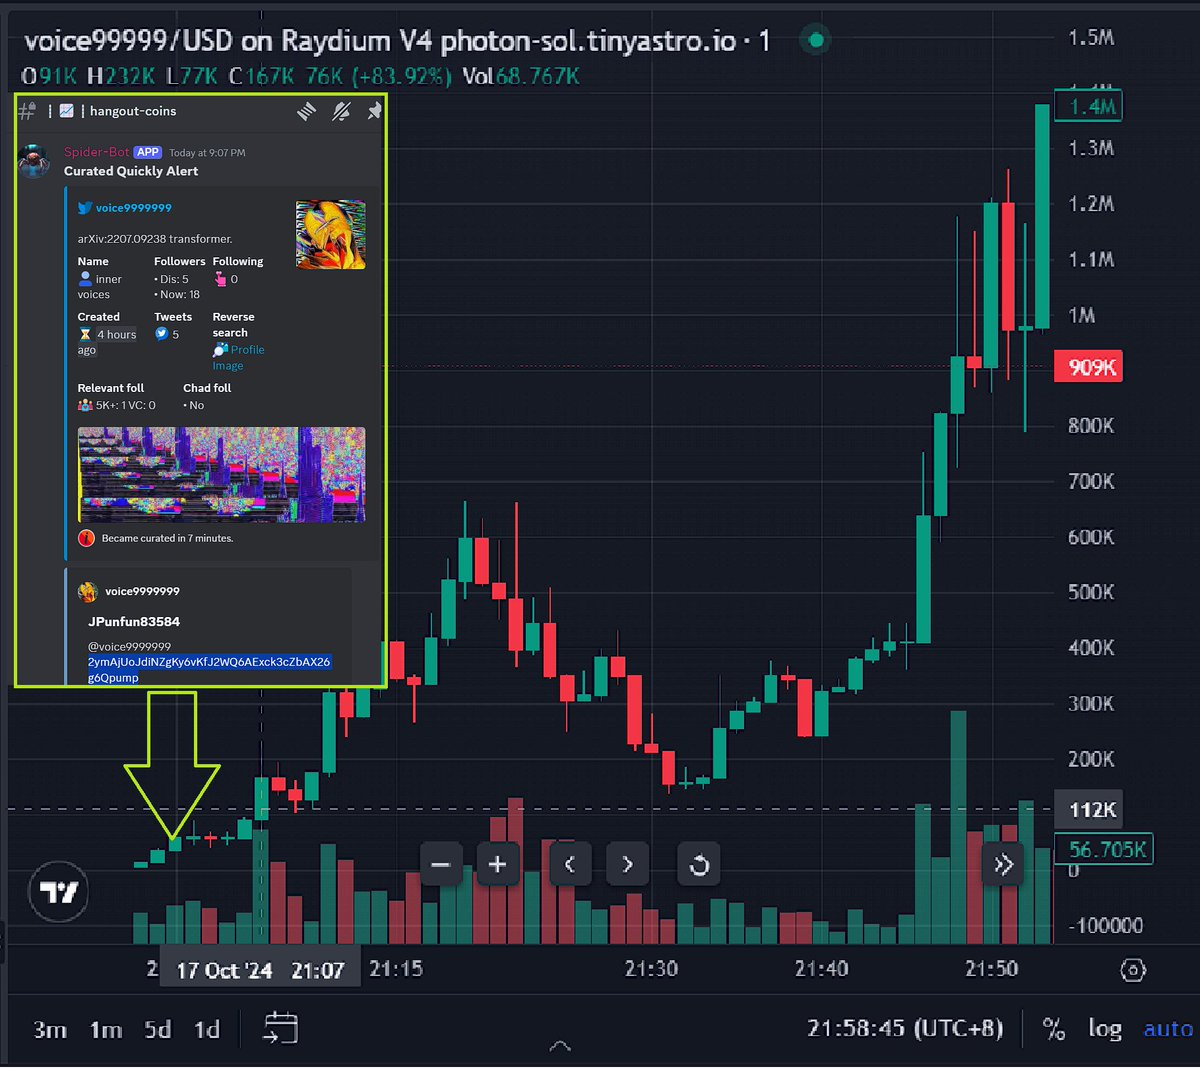Open voice9999999 Twitter profile link

point(134,208)
